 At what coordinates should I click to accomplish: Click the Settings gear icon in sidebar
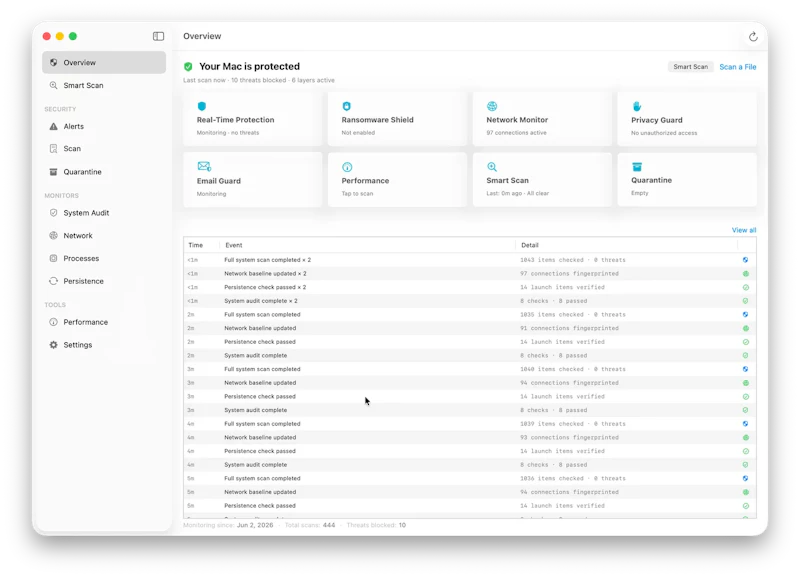pyautogui.click(x=54, y=345)
